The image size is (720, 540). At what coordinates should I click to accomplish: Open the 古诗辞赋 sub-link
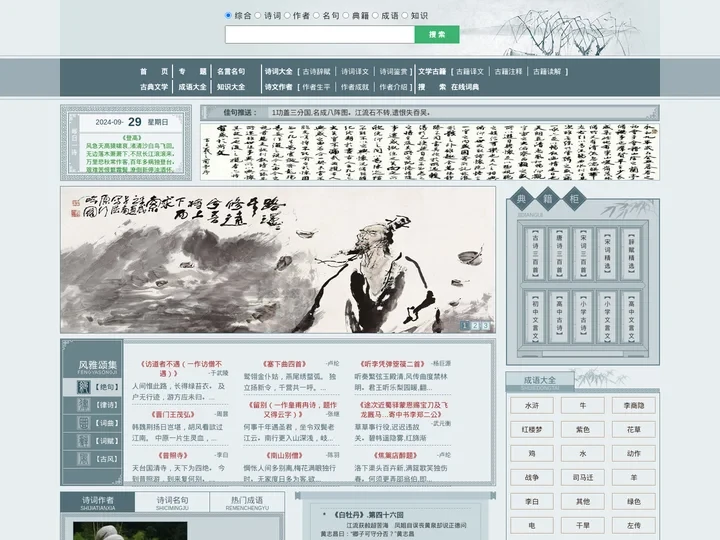pyautogui.click(x=316, y=72)
